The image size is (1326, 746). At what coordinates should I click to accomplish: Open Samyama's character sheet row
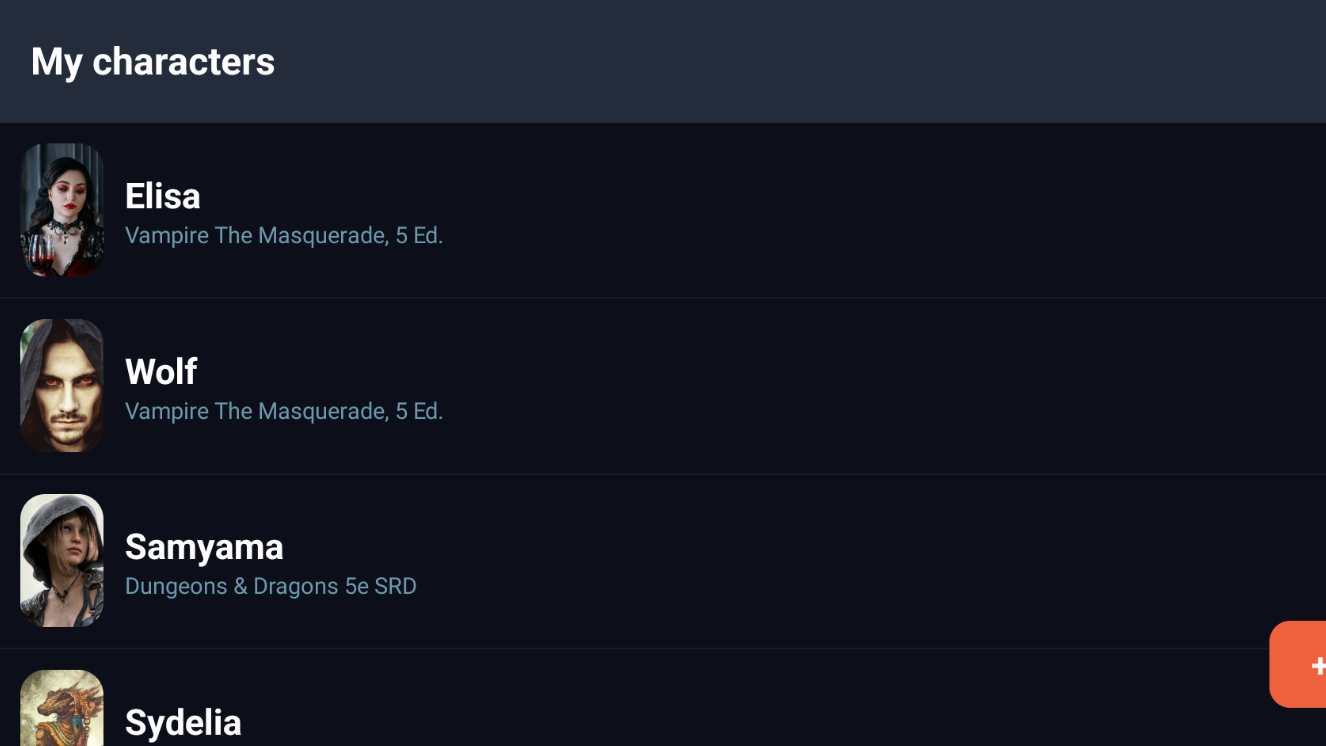click(700, 561)
